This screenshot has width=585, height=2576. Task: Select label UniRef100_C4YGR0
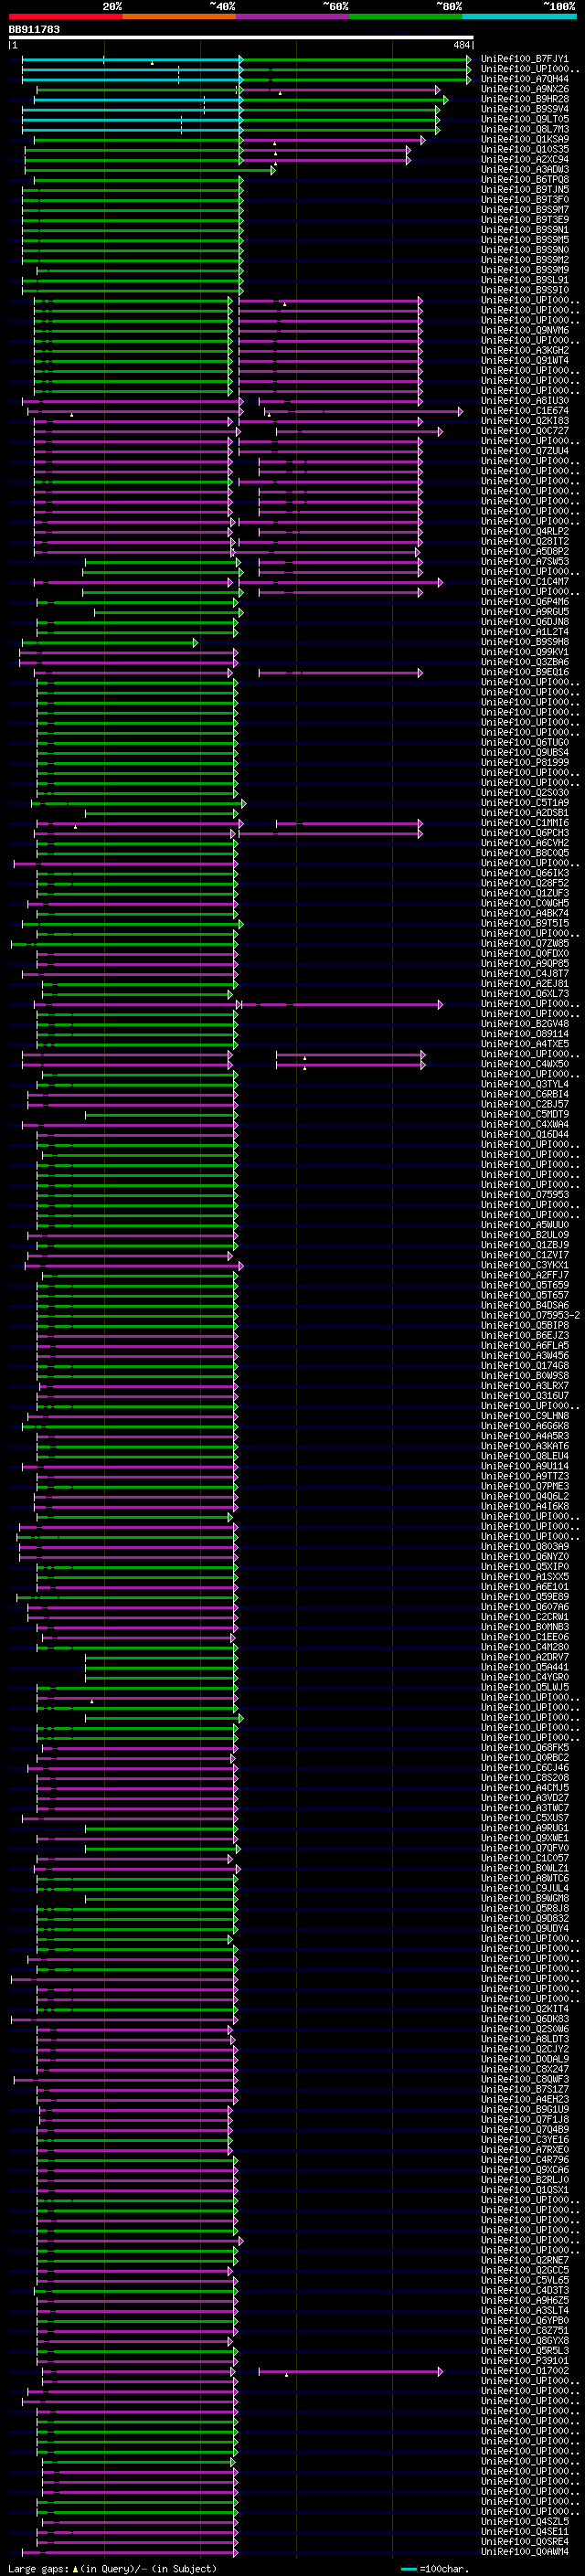click(x=524, y=1677)
